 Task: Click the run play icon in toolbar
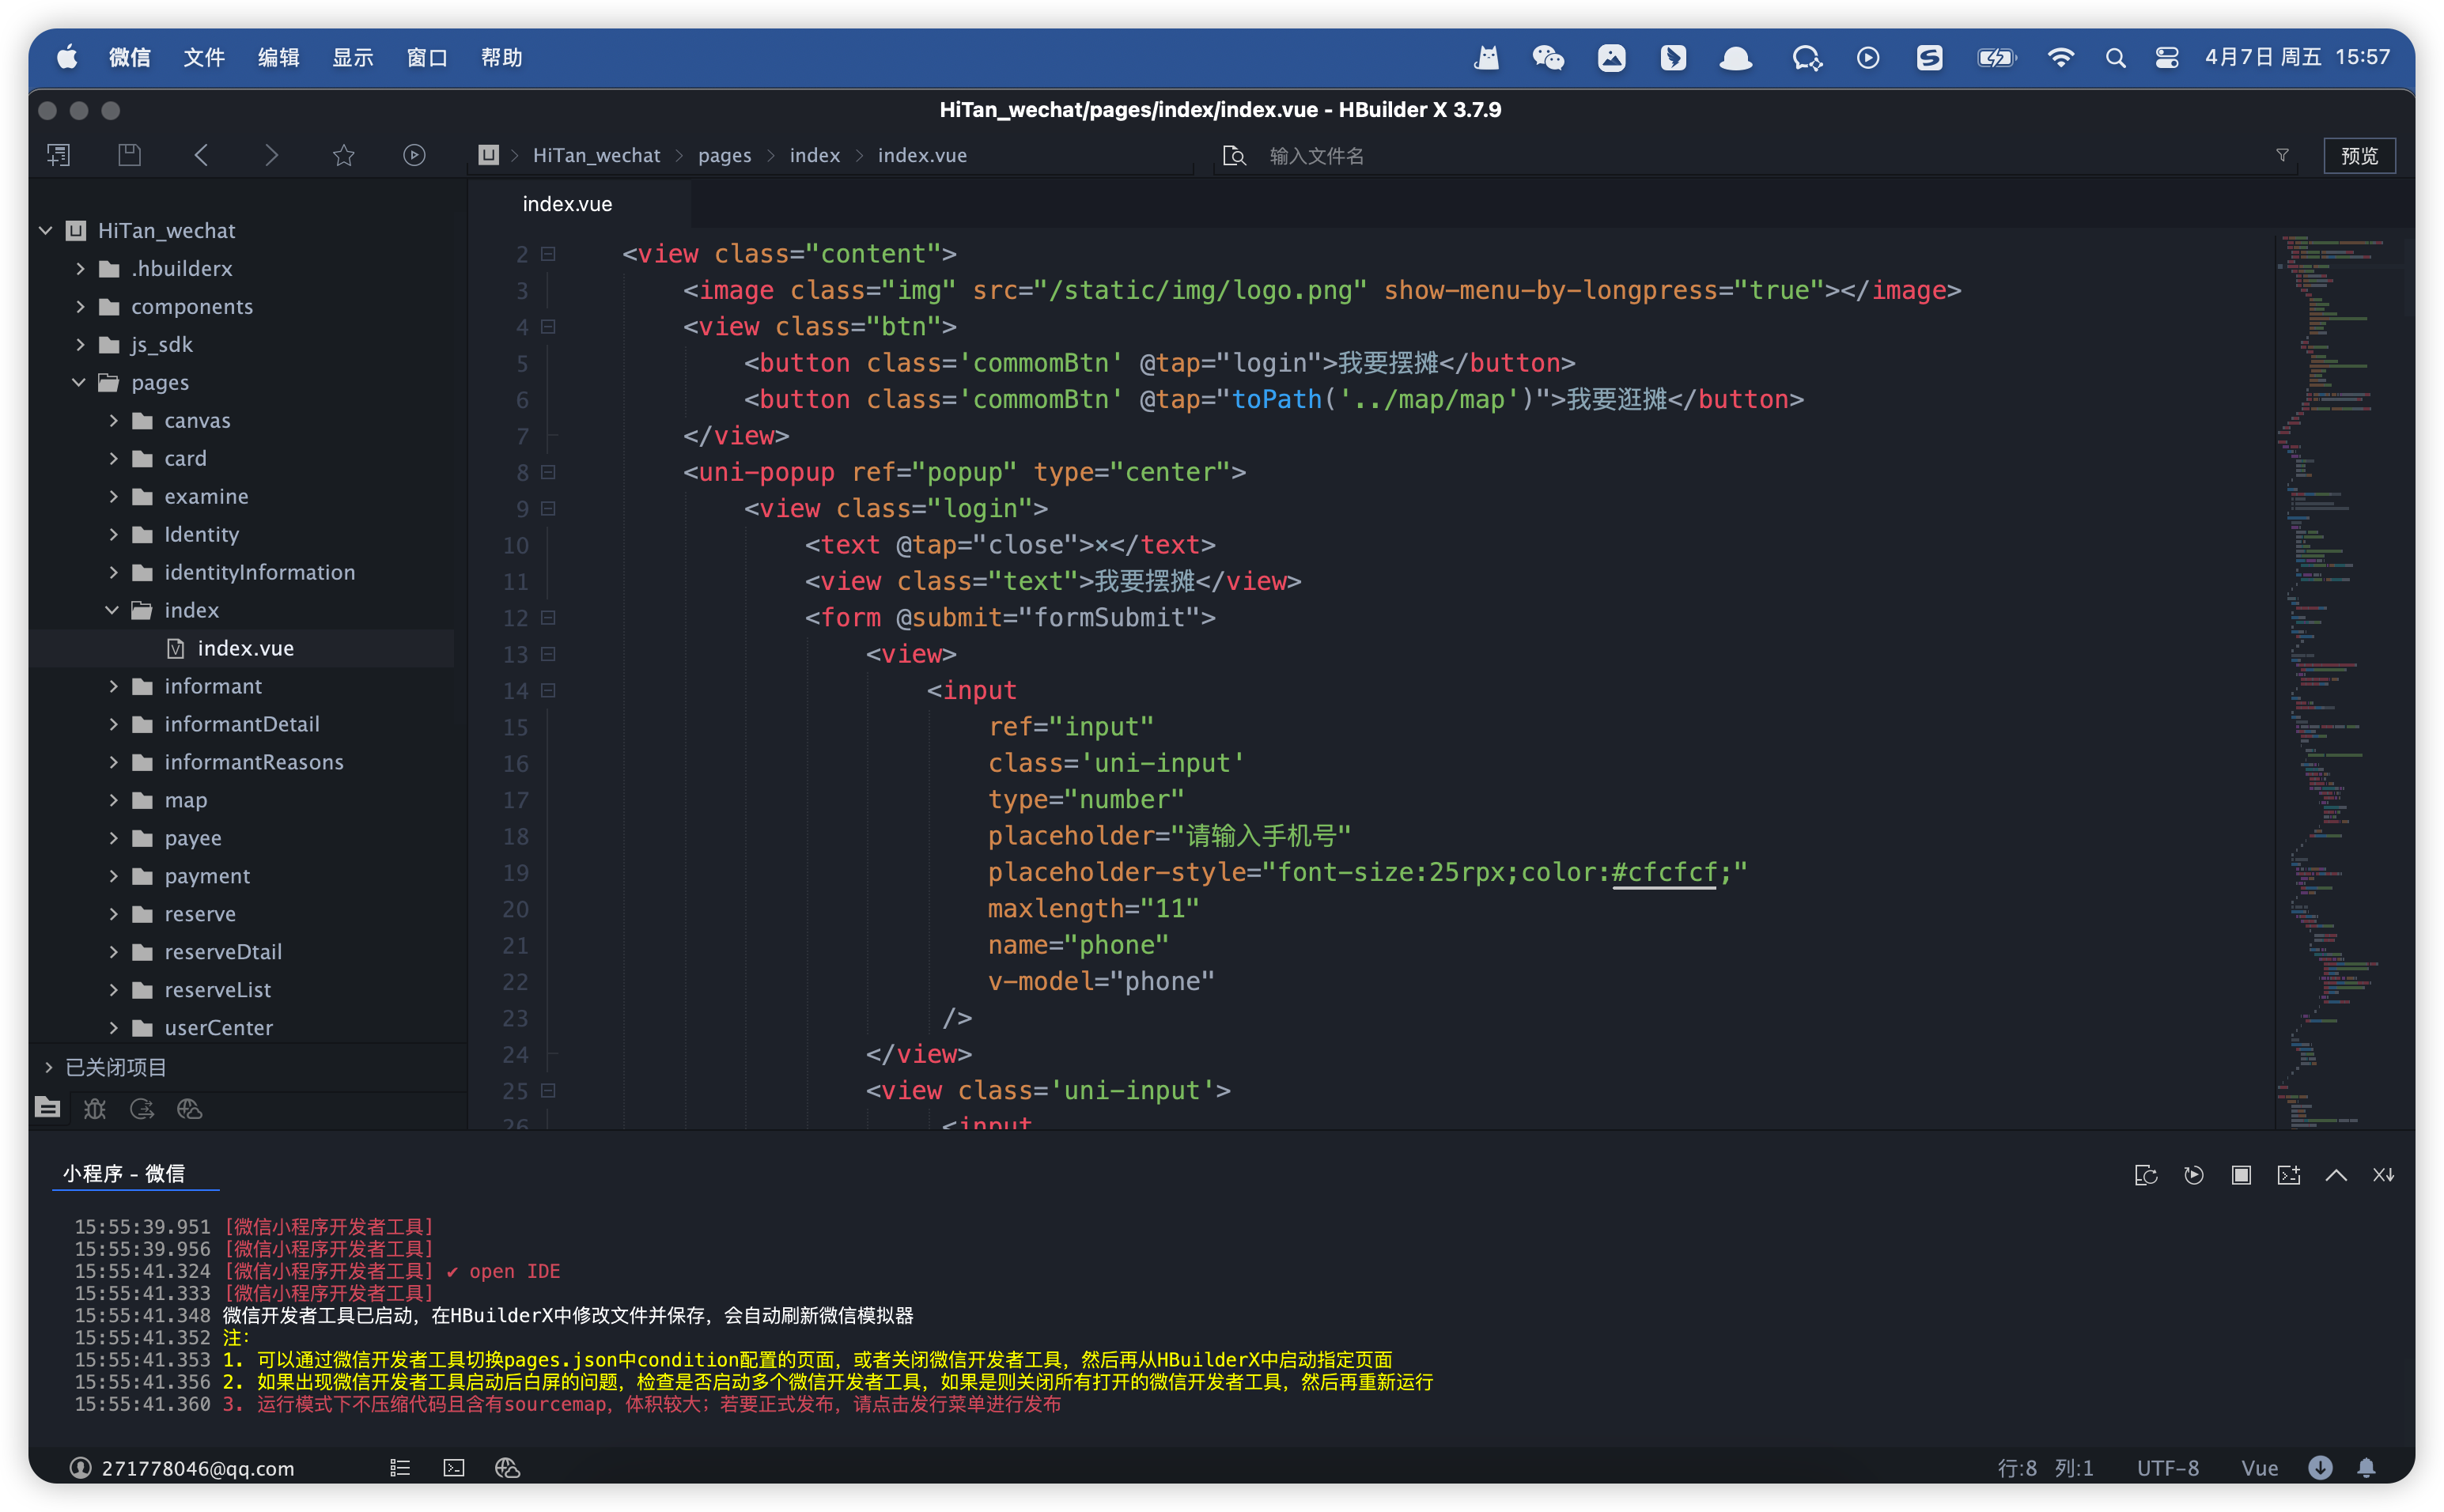pos(414,155)
